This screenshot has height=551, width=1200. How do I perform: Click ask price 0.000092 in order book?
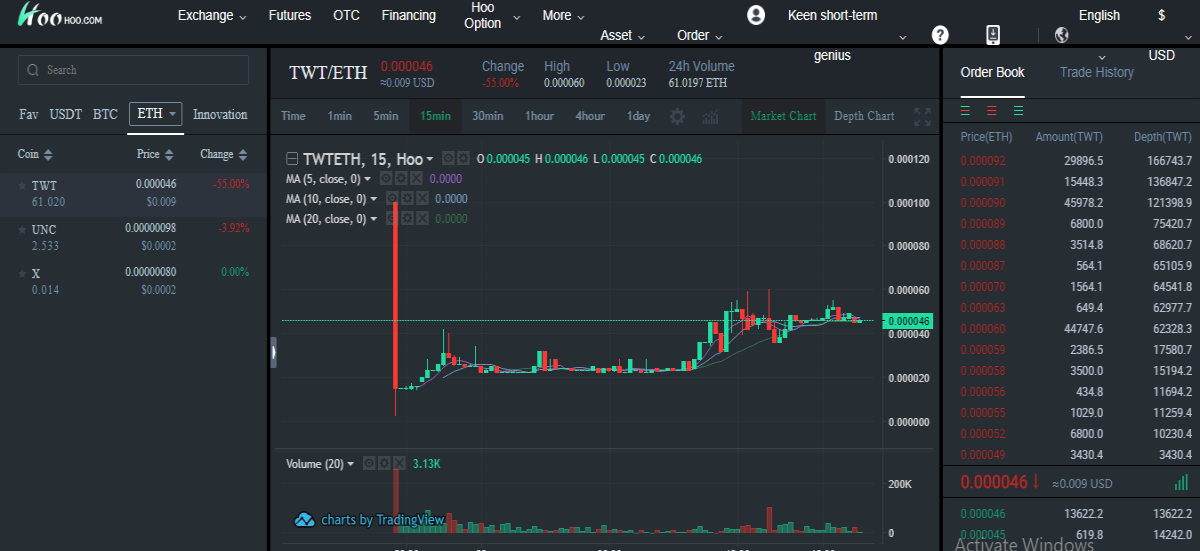click(x=983, y=160)
